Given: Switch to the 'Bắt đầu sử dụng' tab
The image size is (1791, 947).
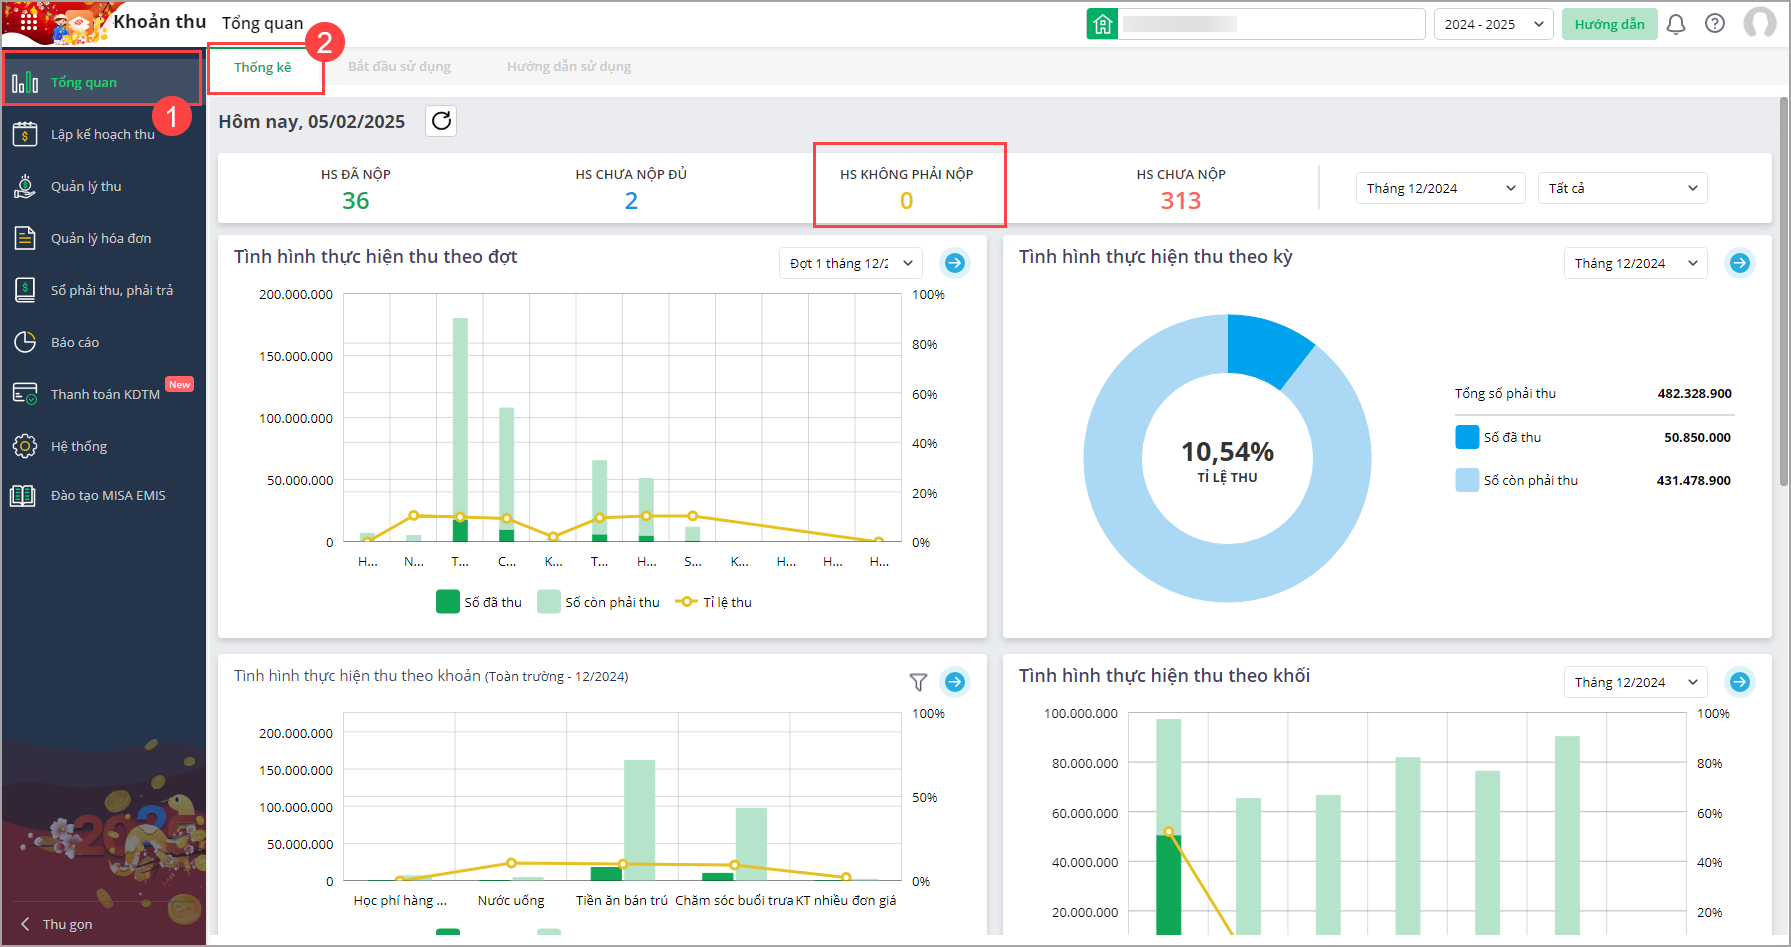Looking at the screenshot, I should (399, 67).
